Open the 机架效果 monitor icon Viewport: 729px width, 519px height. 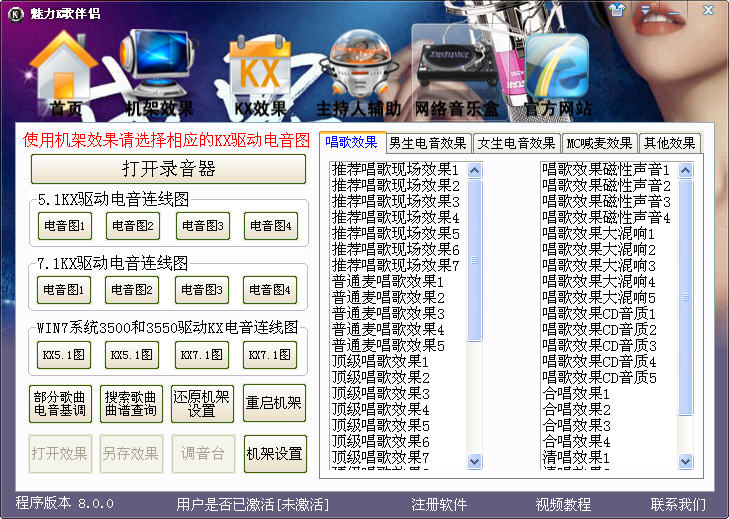[x=158, y=73]
